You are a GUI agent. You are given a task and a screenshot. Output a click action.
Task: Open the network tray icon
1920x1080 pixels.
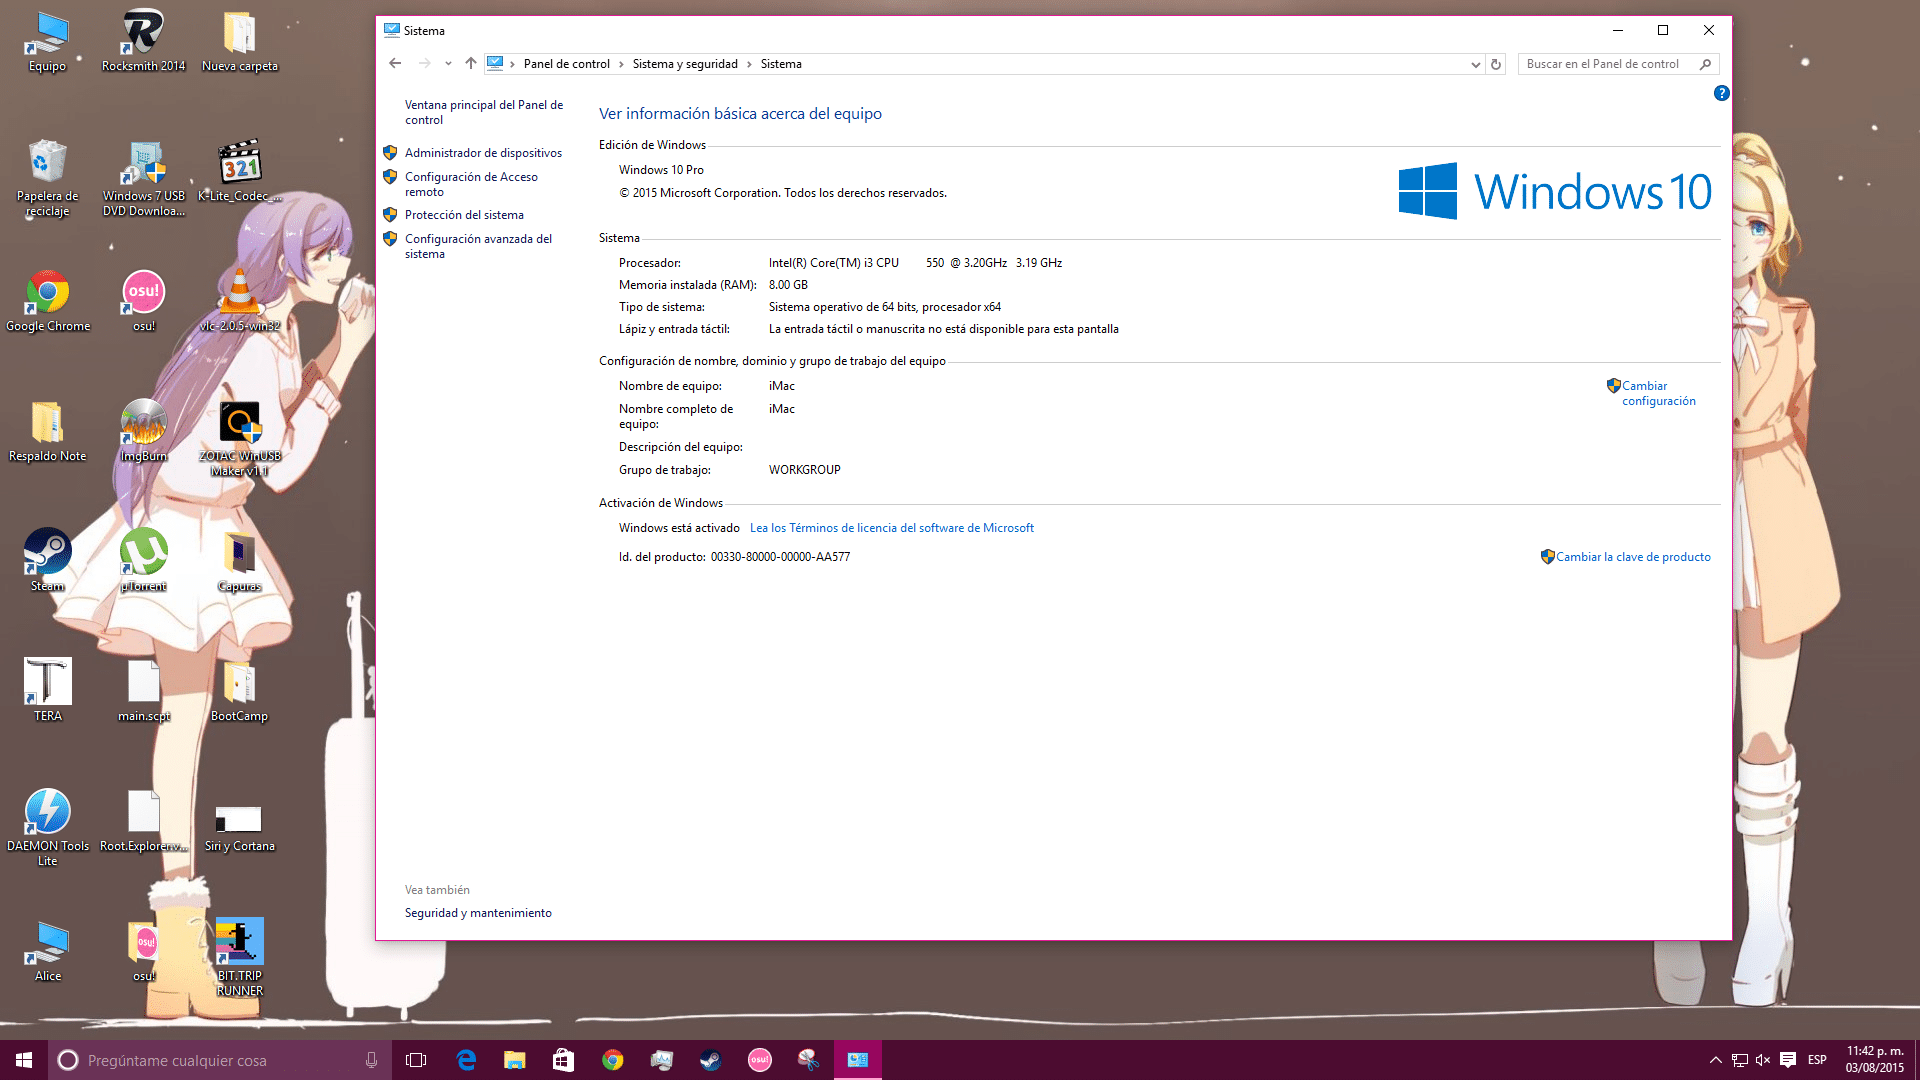[x=1740, y=1060]
